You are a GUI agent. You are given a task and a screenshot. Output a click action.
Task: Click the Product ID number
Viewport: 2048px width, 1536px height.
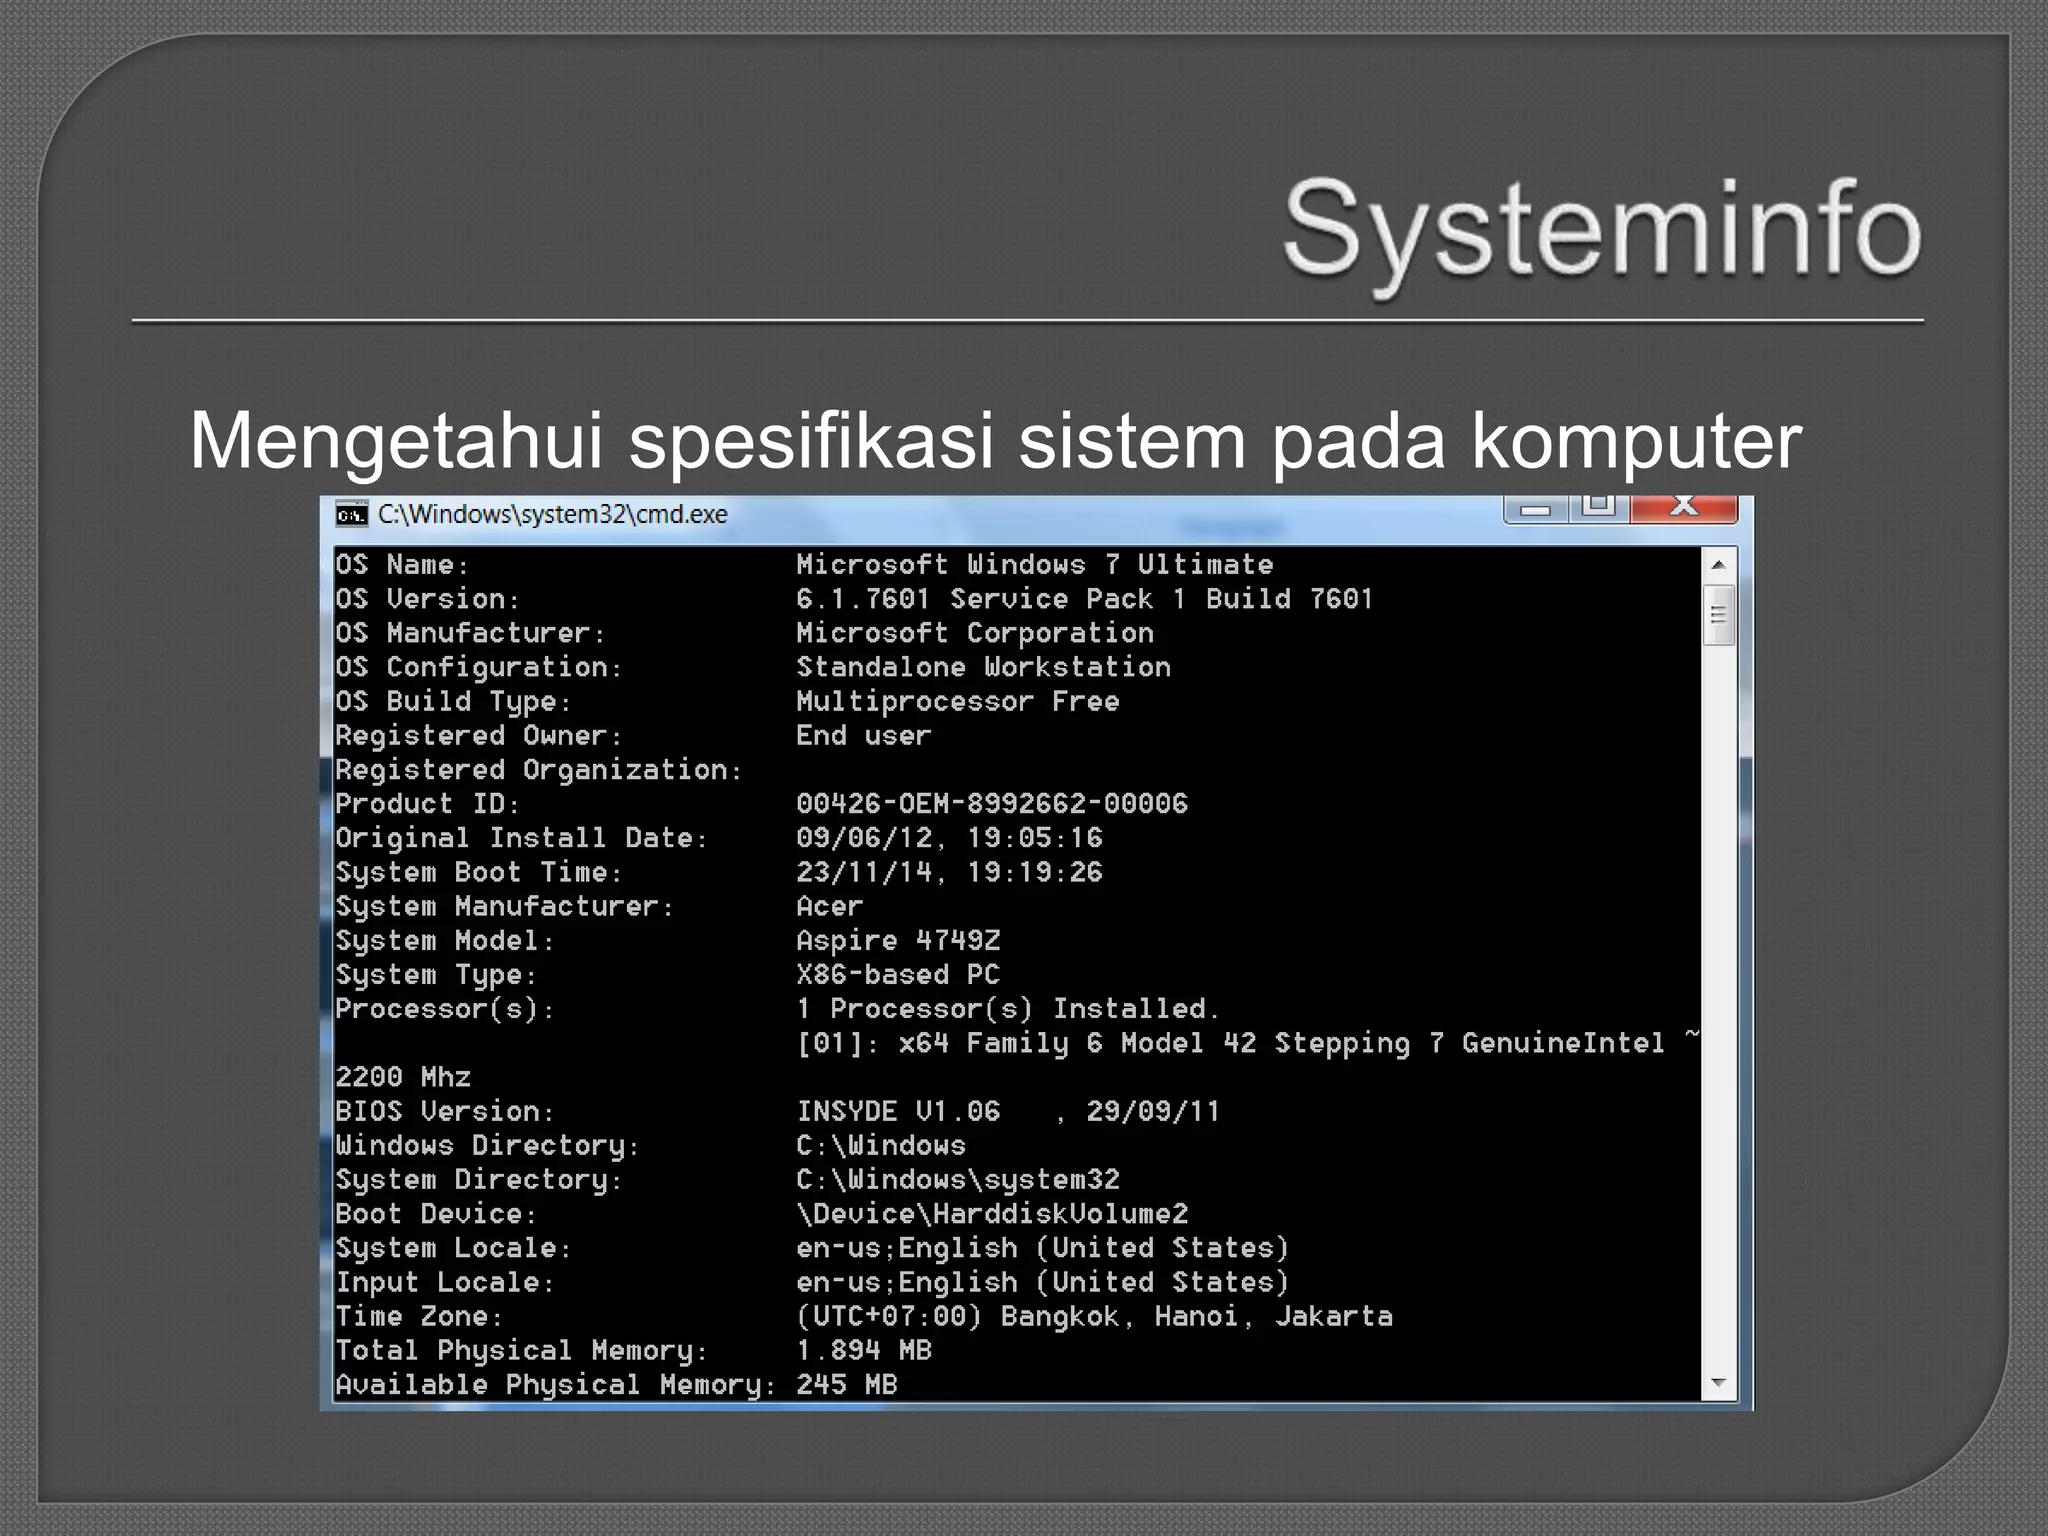pos(991,804)
